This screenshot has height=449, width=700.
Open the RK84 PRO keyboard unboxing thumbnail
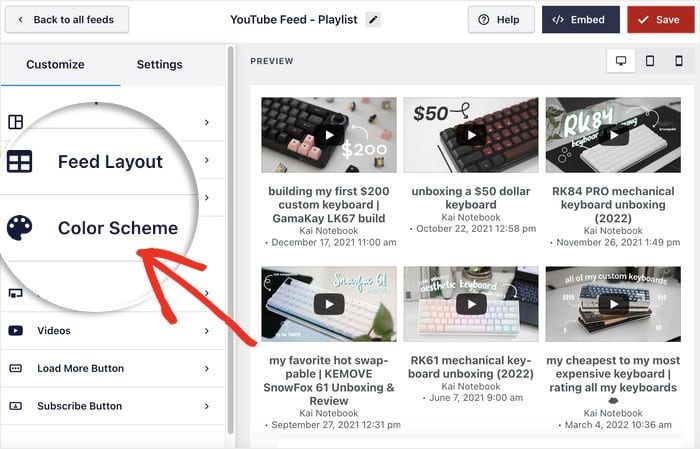(x=613, y=135)
